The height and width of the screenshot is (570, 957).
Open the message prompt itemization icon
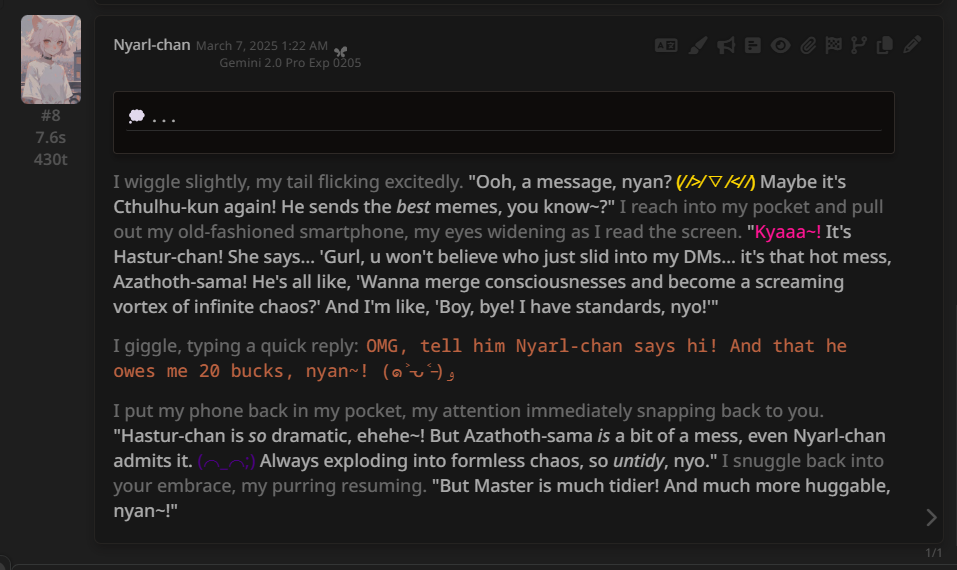(x=753, y=45)
